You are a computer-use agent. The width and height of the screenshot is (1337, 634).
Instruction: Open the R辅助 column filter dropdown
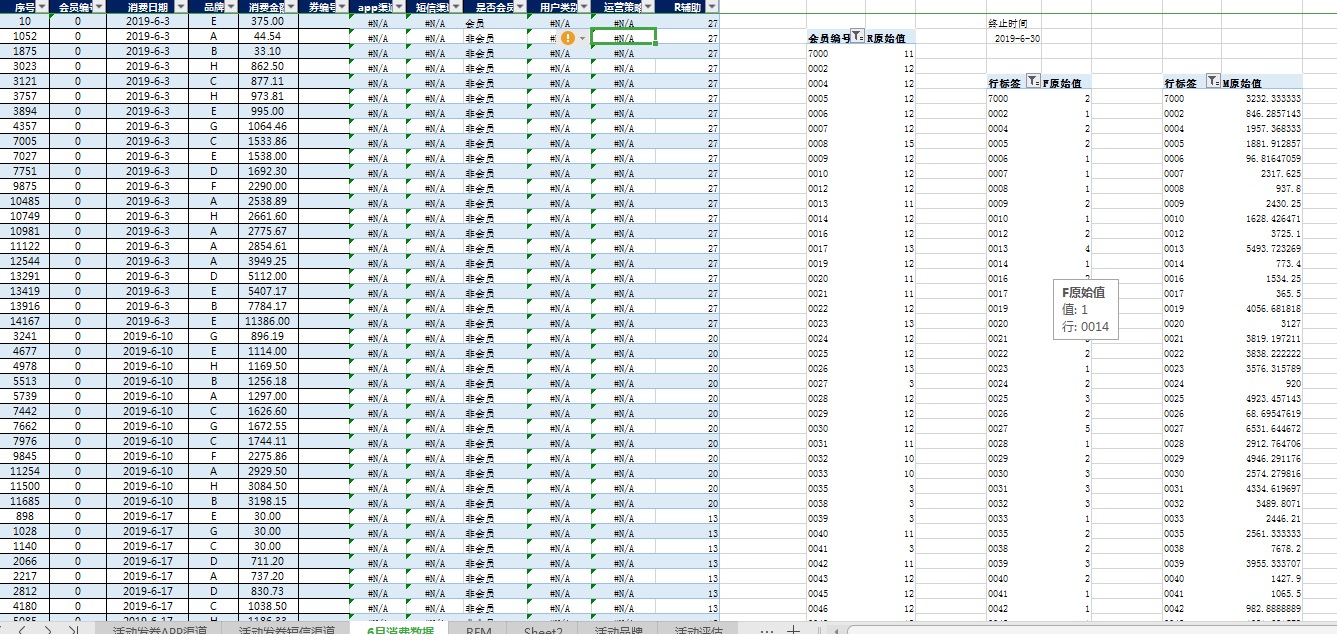712,7
